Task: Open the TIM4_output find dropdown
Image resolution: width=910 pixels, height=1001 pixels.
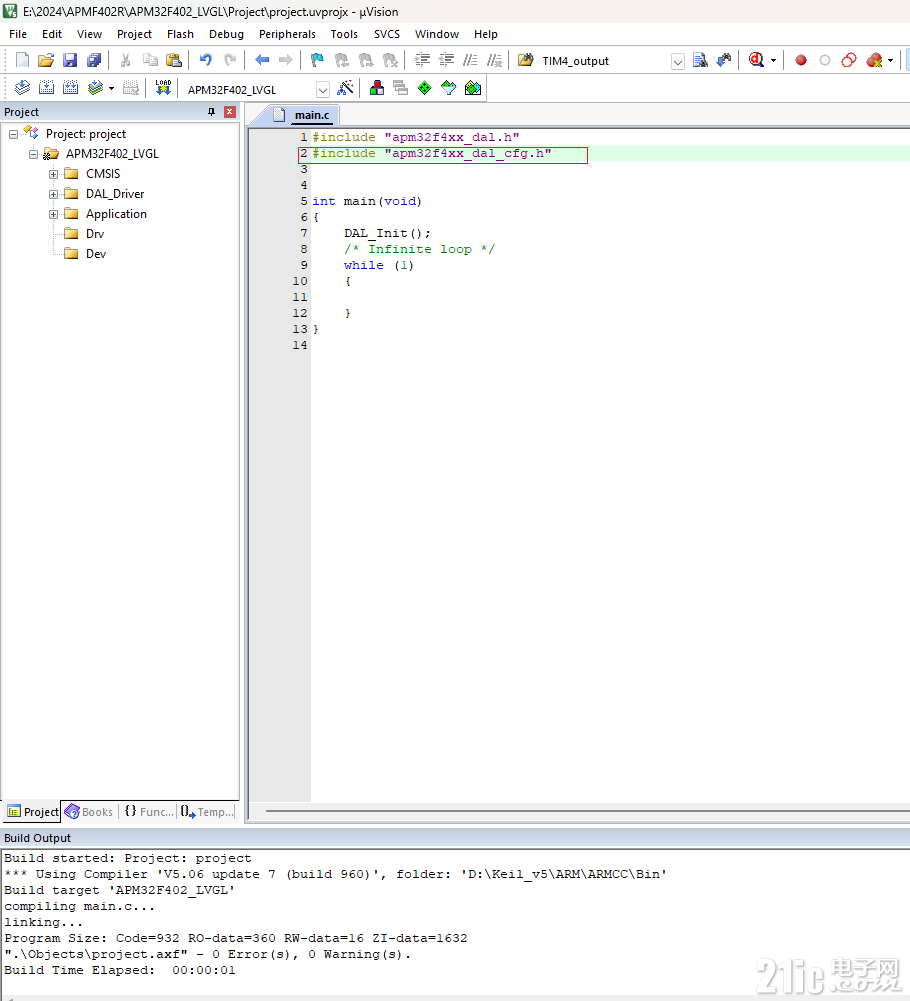Action: (x=678, y=61)
